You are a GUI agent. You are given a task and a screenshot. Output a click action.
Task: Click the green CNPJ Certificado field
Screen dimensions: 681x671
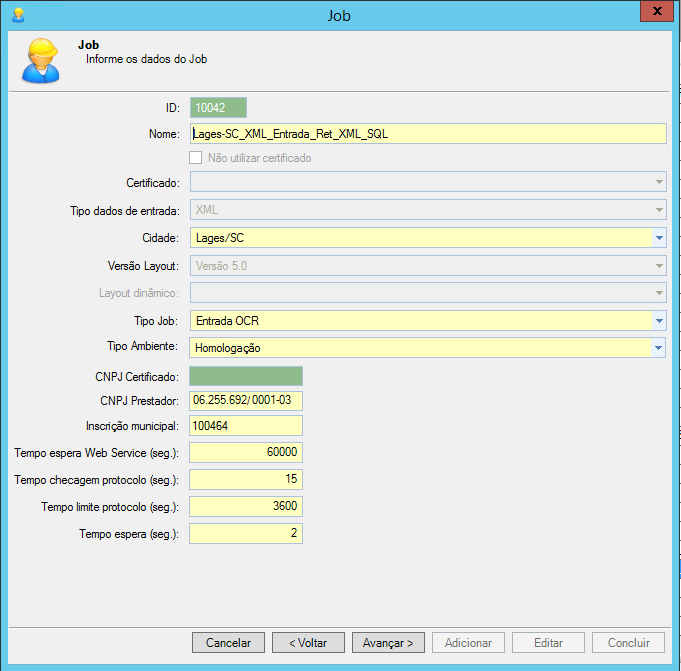tap(245, 376)
